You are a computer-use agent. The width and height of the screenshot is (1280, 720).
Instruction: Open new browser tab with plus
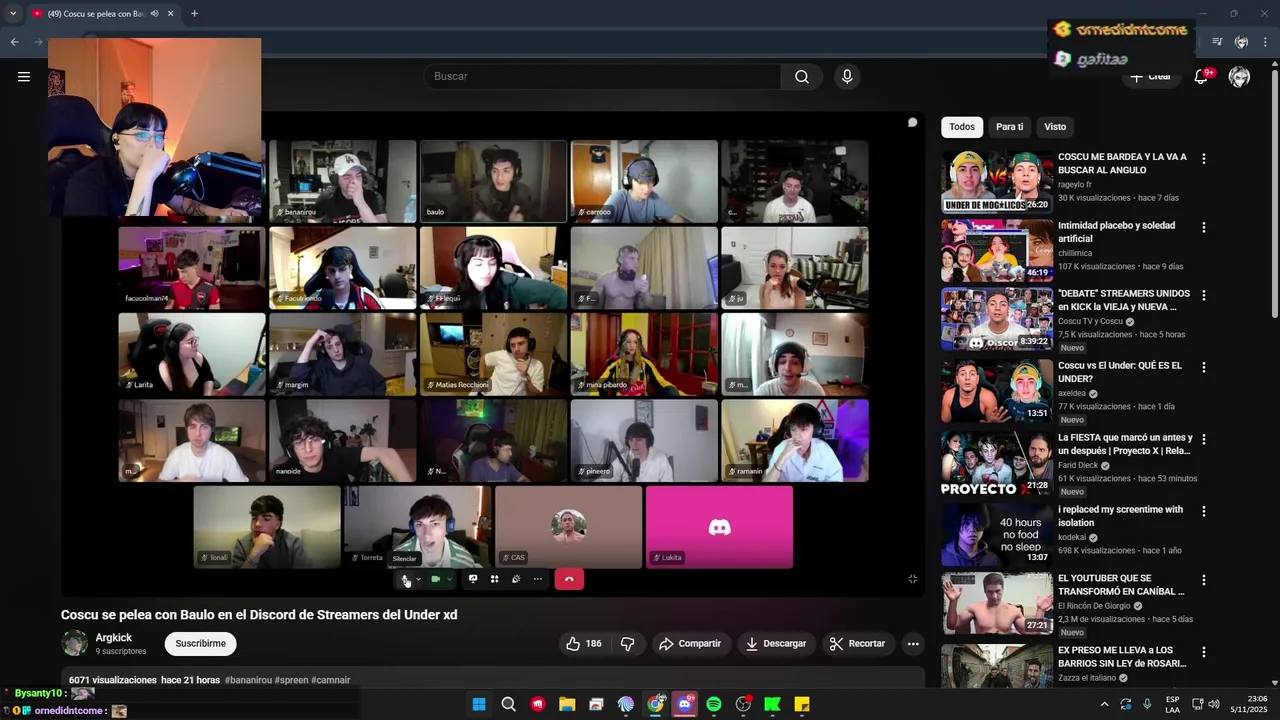point(194,13)
